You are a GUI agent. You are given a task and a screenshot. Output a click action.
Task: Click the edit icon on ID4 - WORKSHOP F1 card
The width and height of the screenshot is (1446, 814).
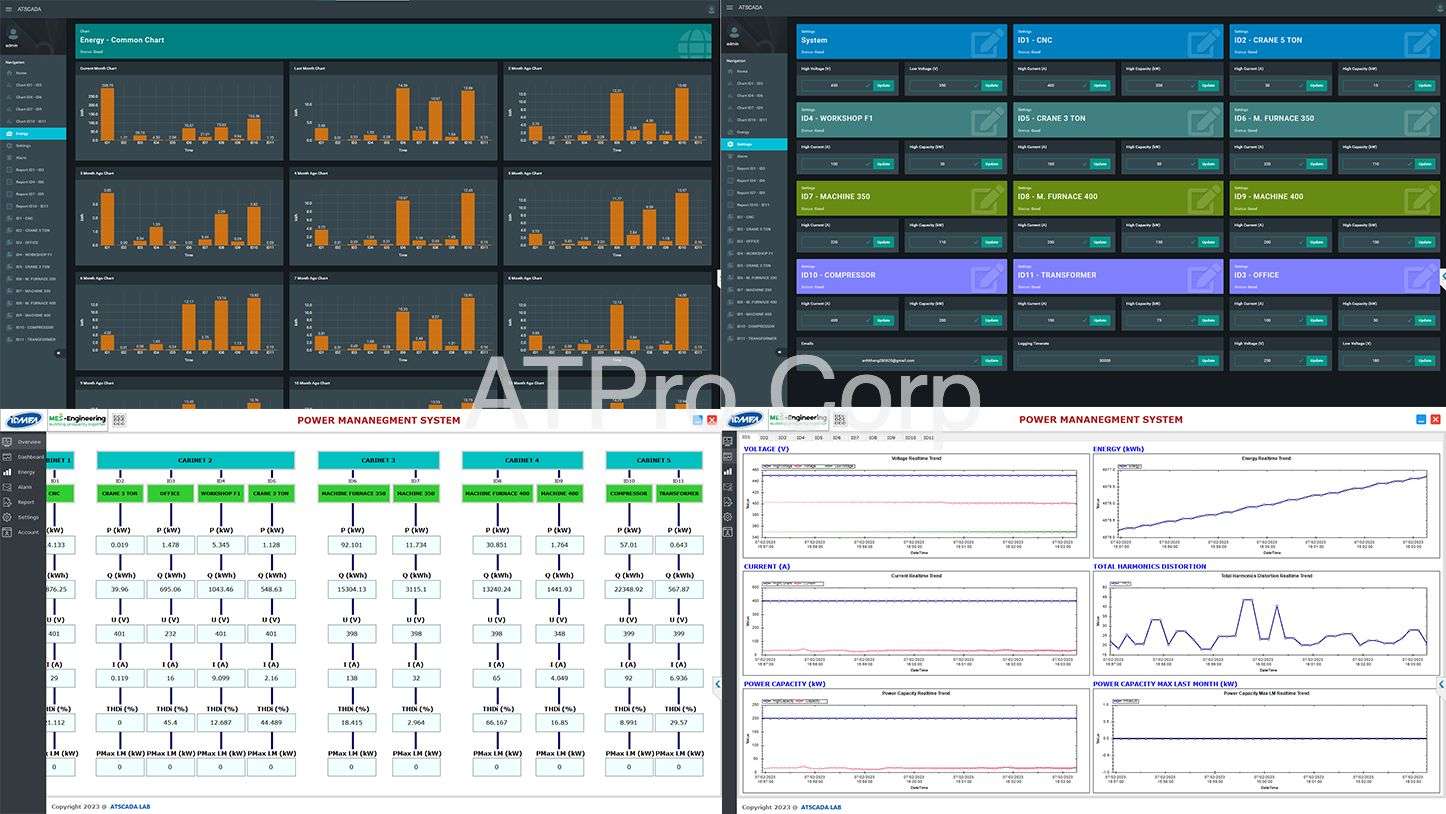click(x=988, y=121)
